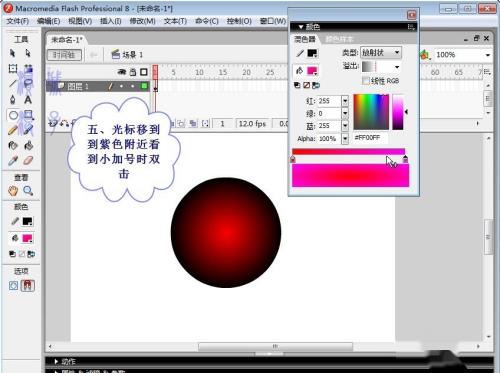Click the fill color swatch in color panel
Screen dimensions: 500x373
click(312, 71)
